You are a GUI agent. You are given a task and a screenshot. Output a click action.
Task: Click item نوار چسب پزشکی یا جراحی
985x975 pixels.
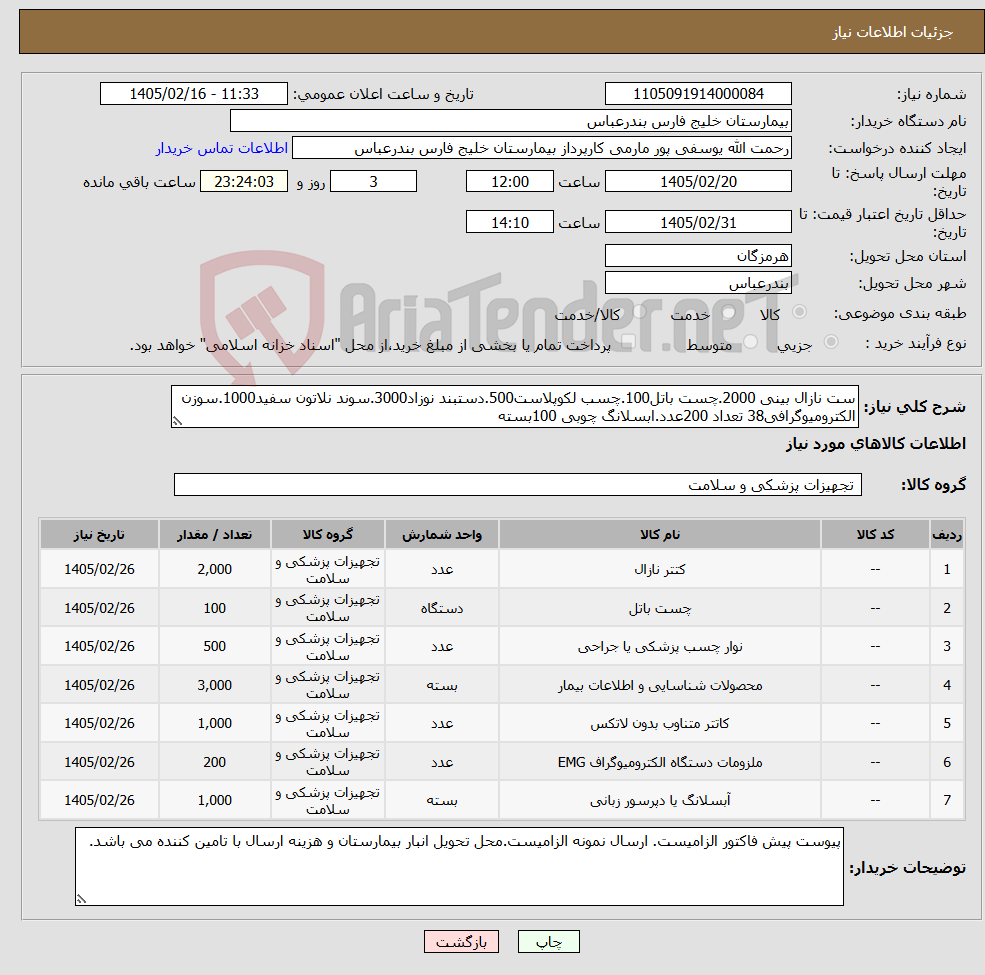[660, 646]
